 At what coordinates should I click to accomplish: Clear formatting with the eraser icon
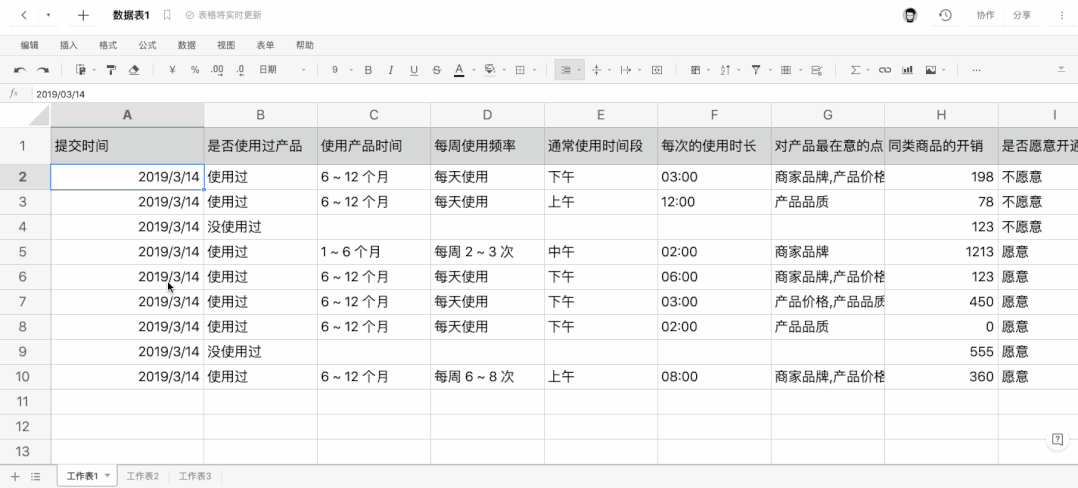click(134, 69)
